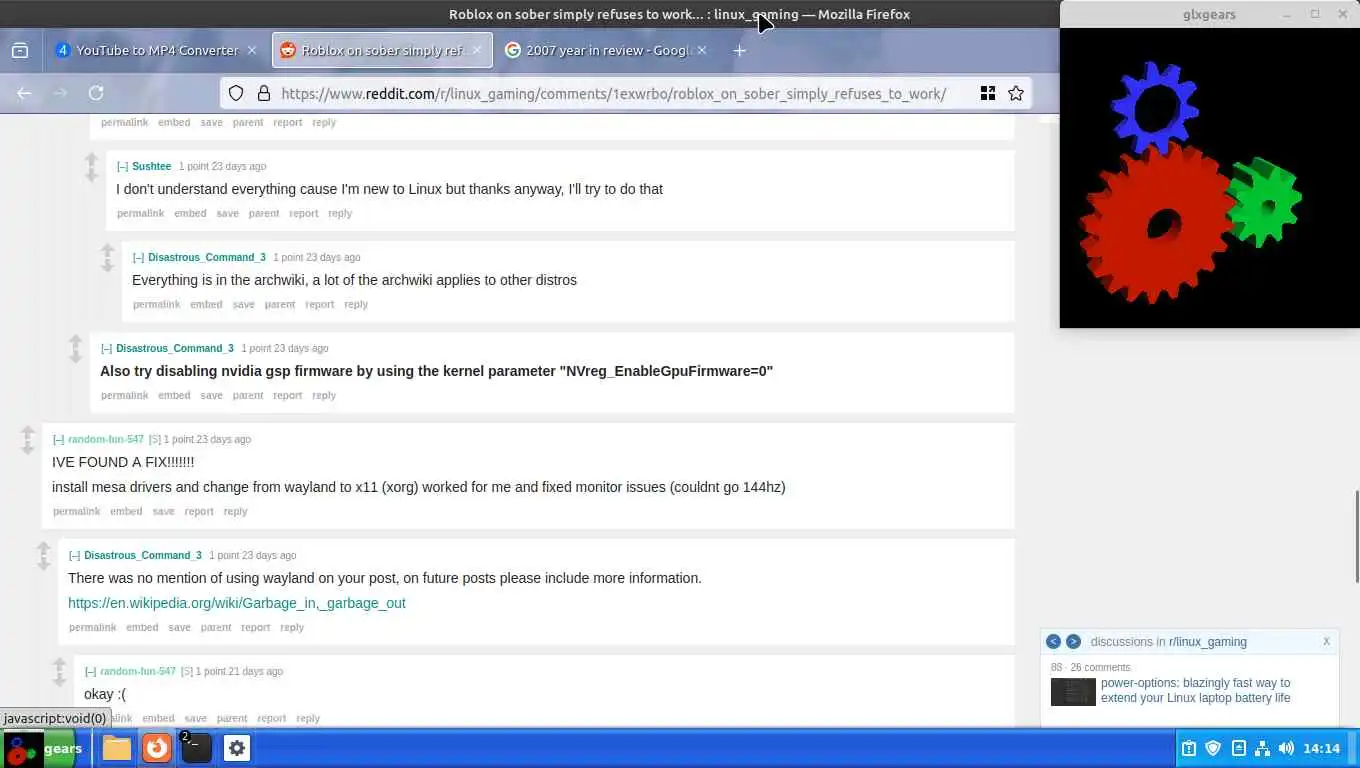View site security info via the padlock
This screenshot has height=768, width=1360.
264,93
